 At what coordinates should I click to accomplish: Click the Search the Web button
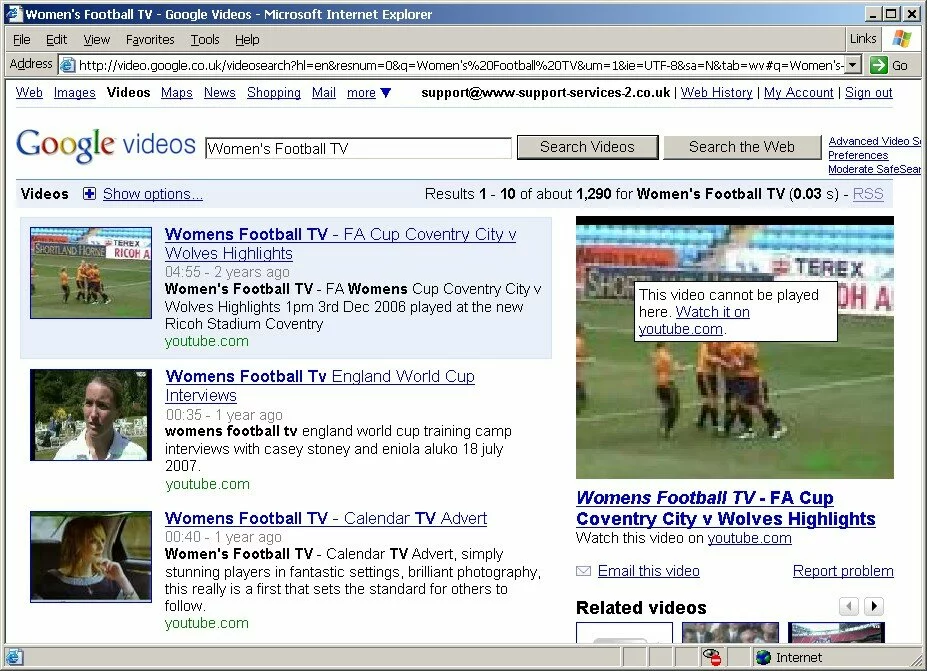tap(742, 147)
